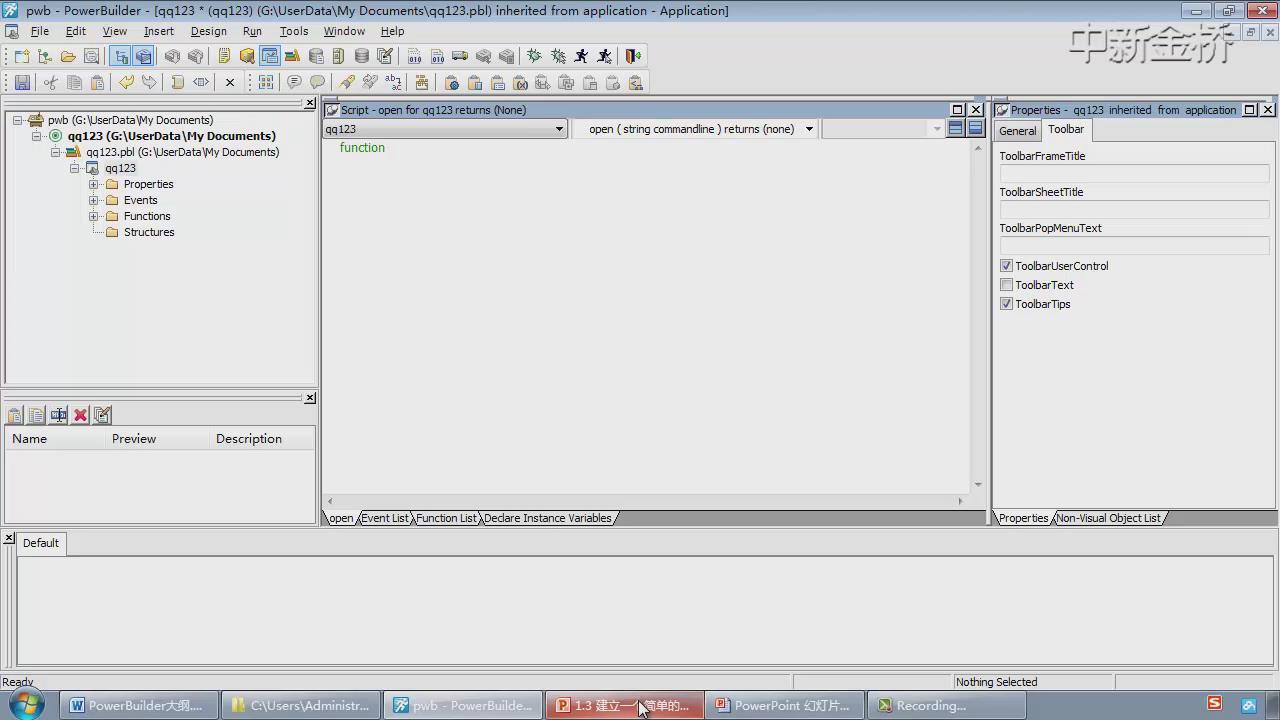Click the Inherit toolbar icon
Viewport: 1280px width, 720px height.
pyautogui.click(x=45, y=56)
